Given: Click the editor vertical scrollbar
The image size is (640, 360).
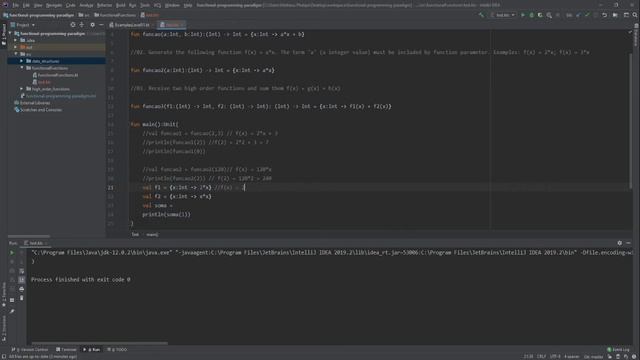Looking at the screenshot, I should (630, 120).
